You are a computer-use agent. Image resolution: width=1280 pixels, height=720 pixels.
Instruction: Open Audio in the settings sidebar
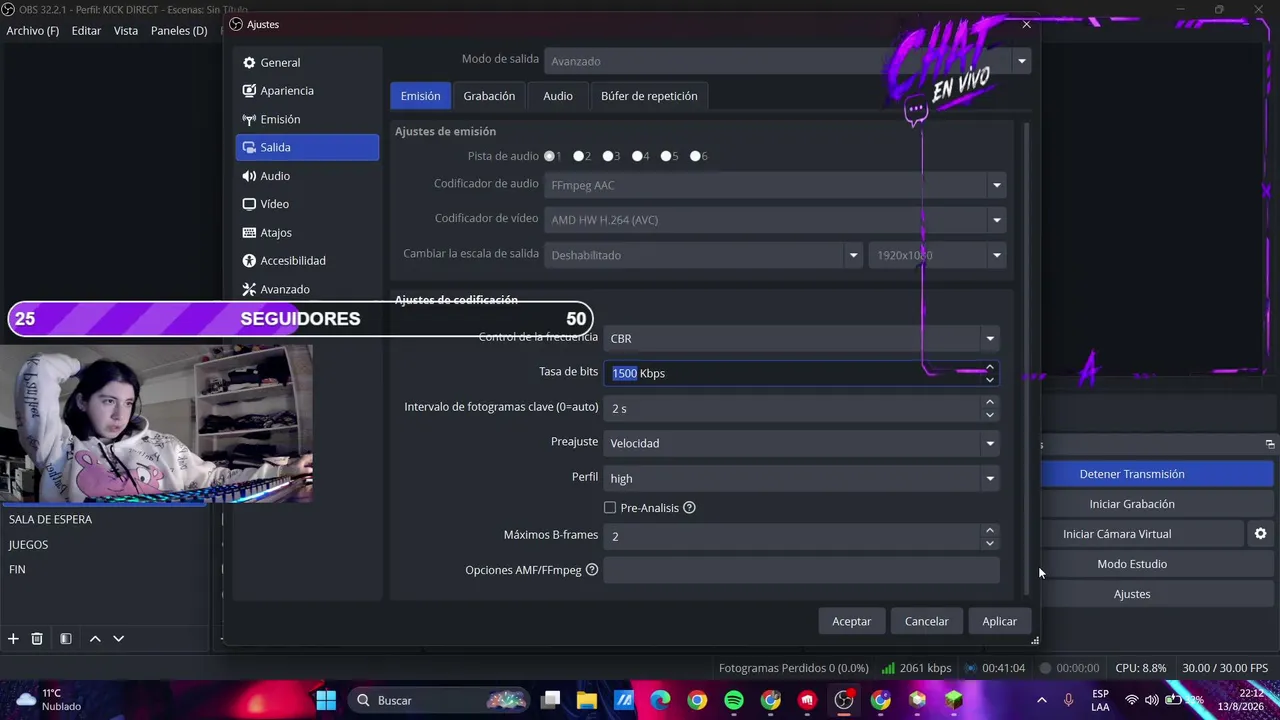307,176
